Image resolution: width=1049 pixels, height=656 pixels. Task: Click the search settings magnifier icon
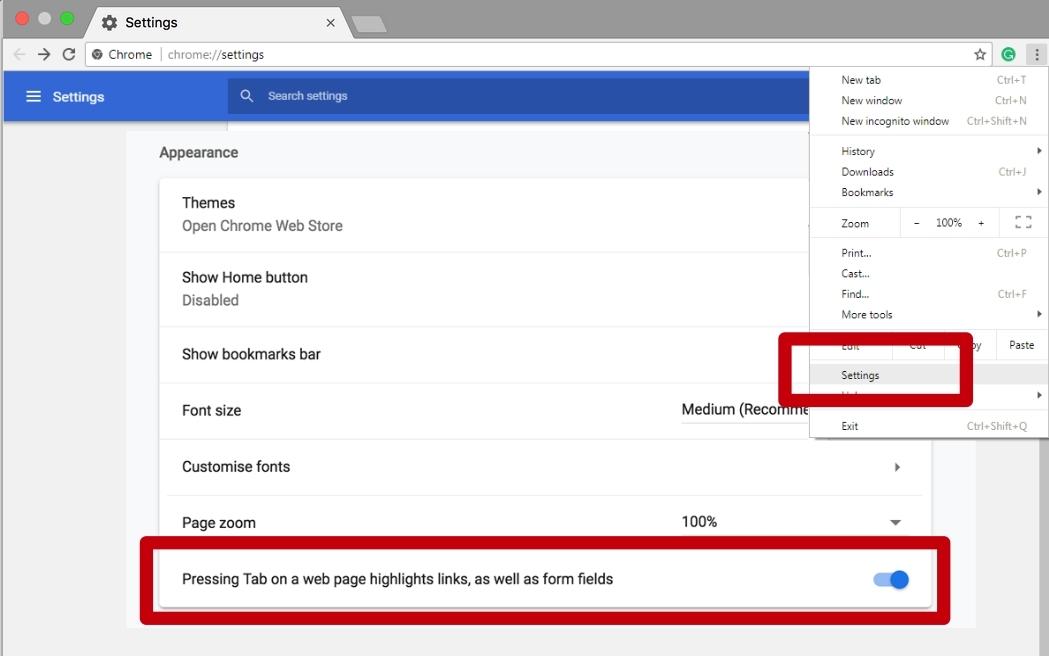point(246,96)
